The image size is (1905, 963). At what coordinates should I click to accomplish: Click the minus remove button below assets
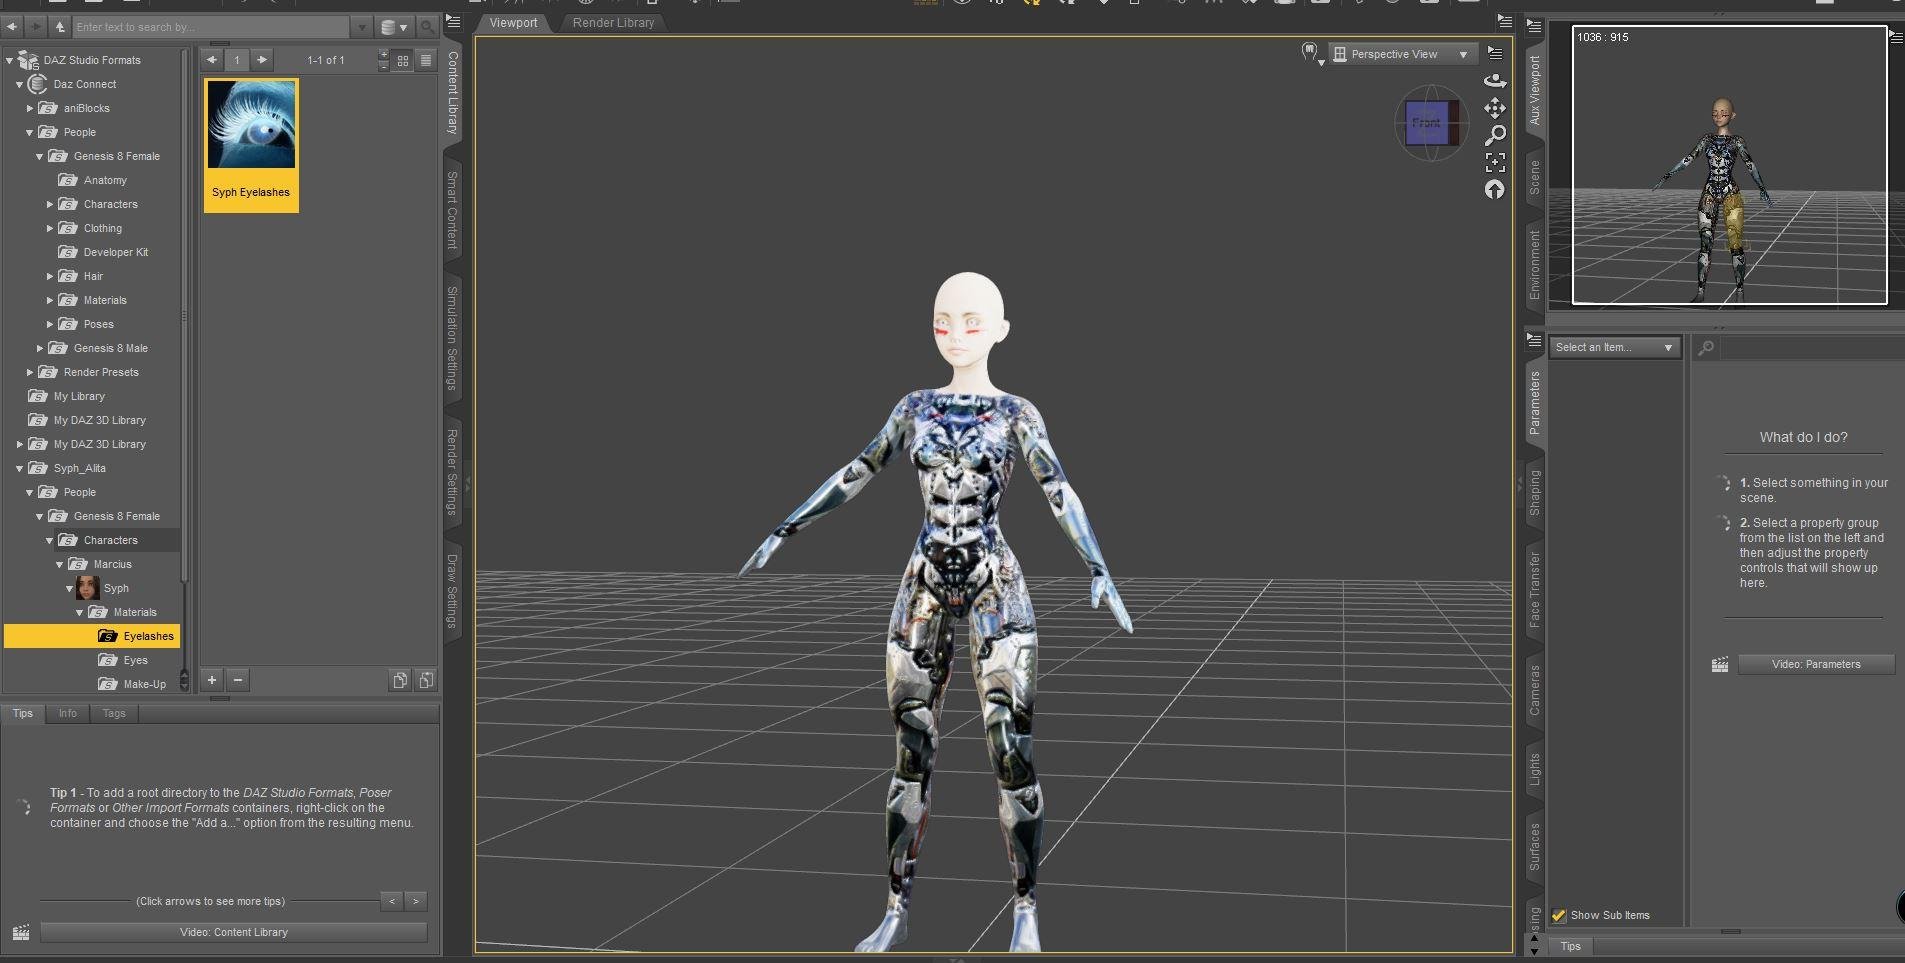click(x=237, y=680)
